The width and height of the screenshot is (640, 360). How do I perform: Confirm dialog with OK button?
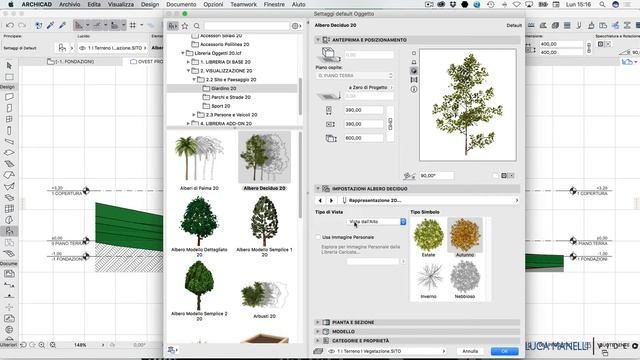tap(504, 351)
